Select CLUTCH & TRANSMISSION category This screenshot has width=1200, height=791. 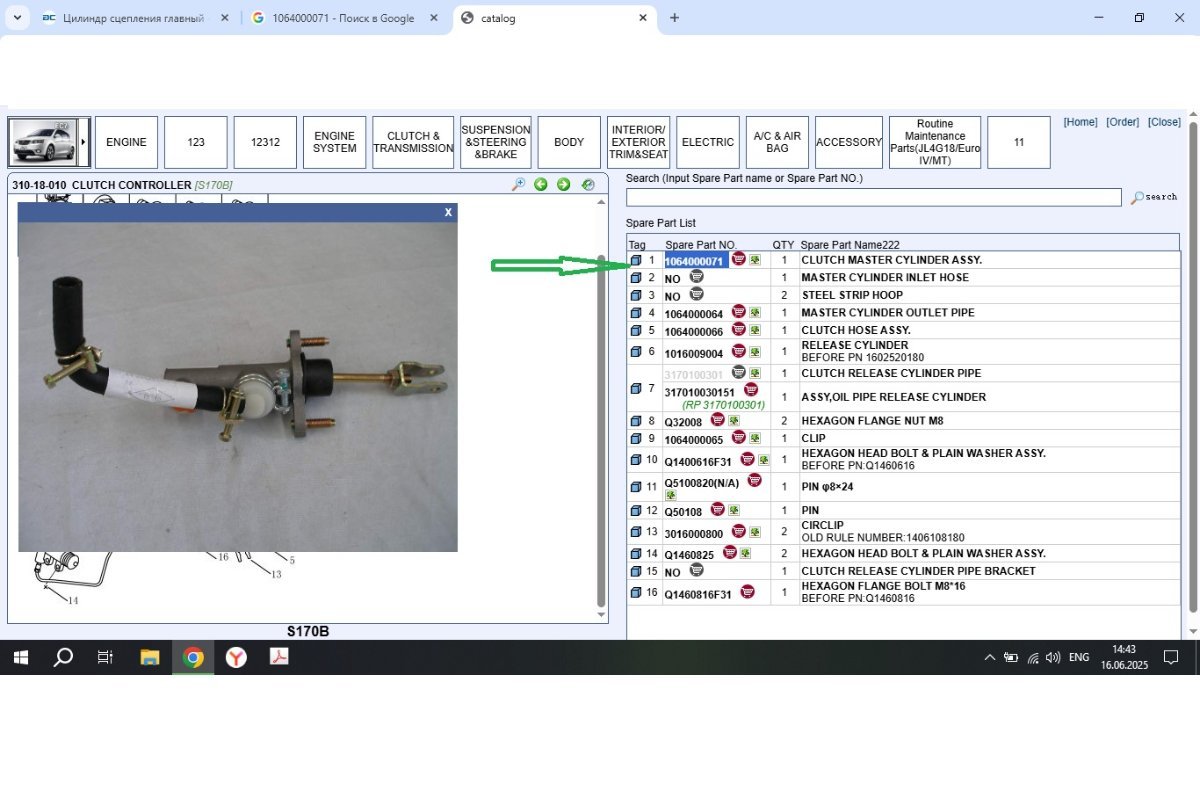click(413, 142)
